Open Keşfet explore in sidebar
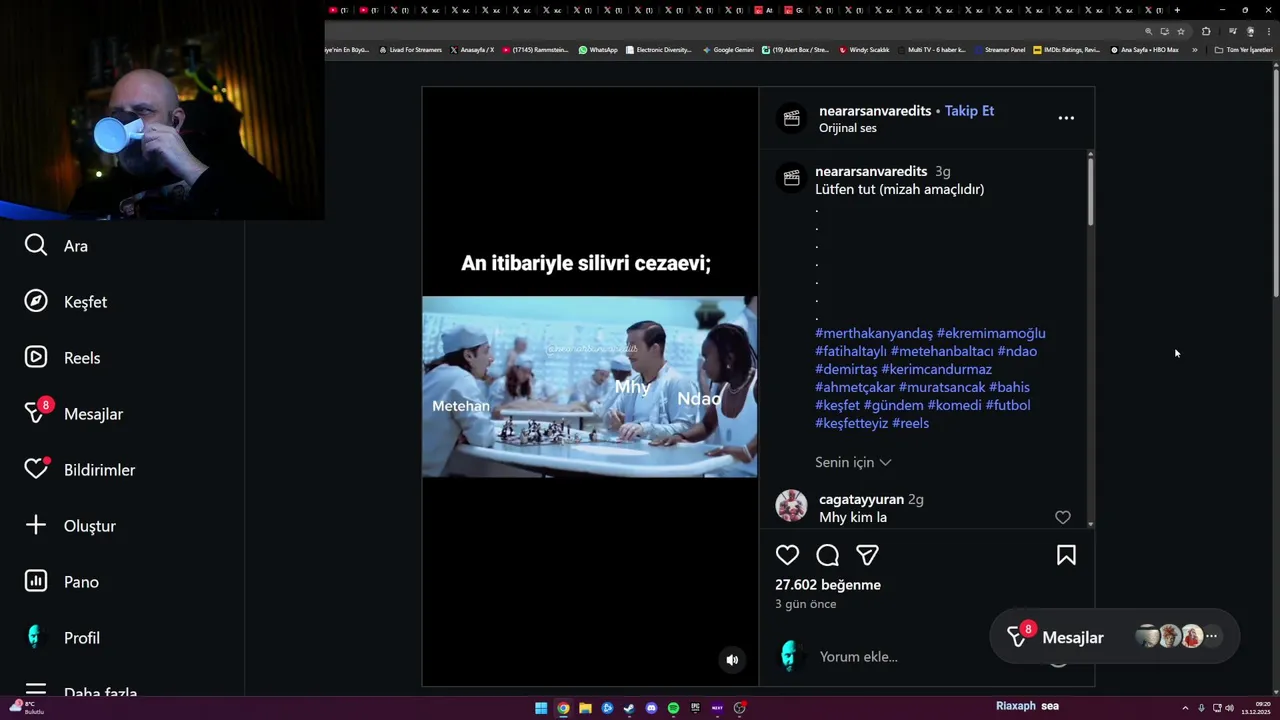 point(65,302)
